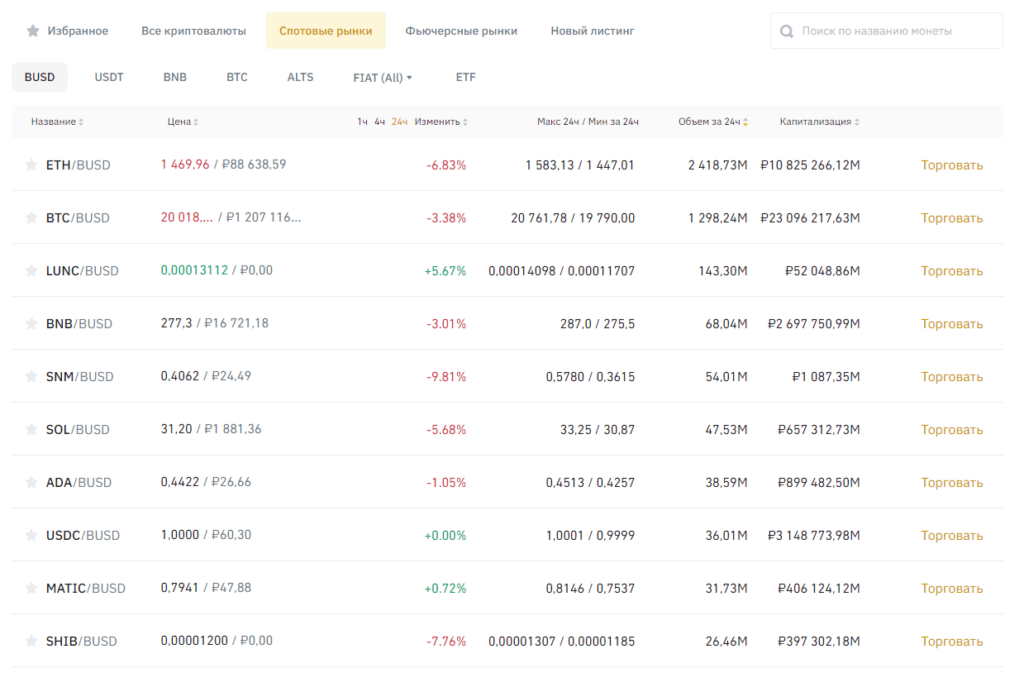Viewport: 1024px width, 673px height.
Task: Select the 24ч change interval
Action: pos(400,122)
